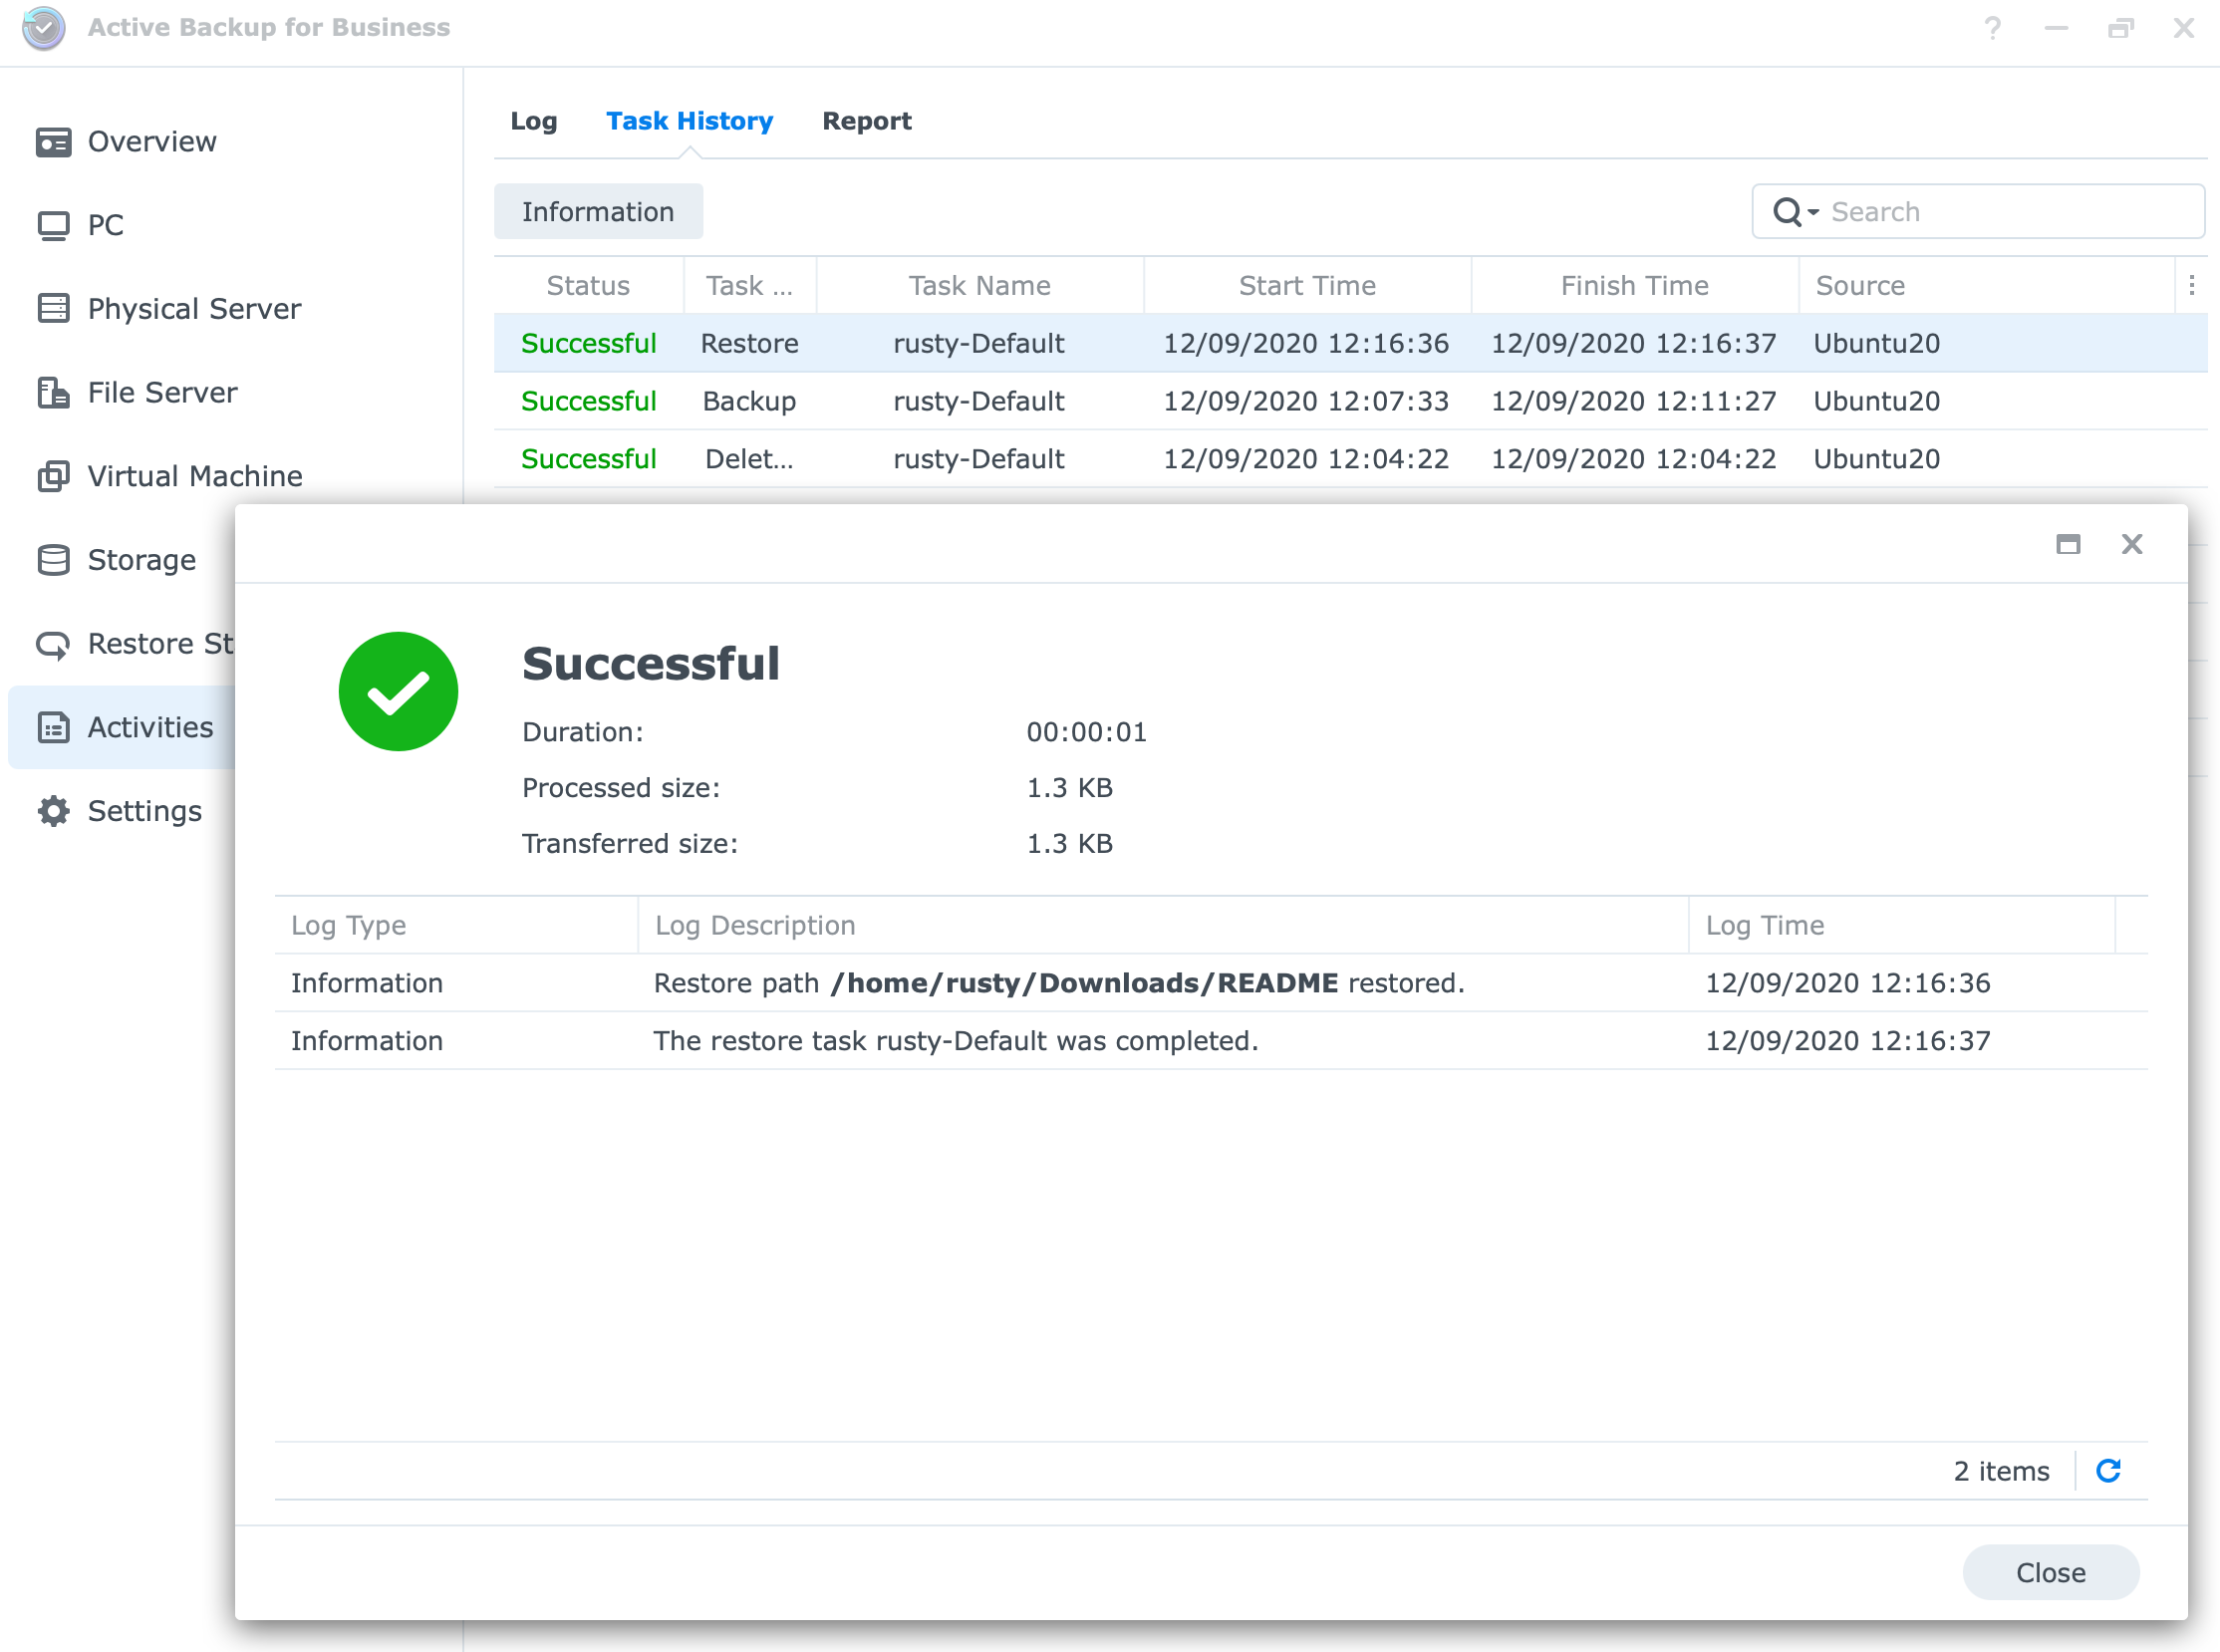Image resolution: width=2220 pixels, height=1652 pixels.
Task: Close the detail dialog with X icon
Action: [2132, 544]
